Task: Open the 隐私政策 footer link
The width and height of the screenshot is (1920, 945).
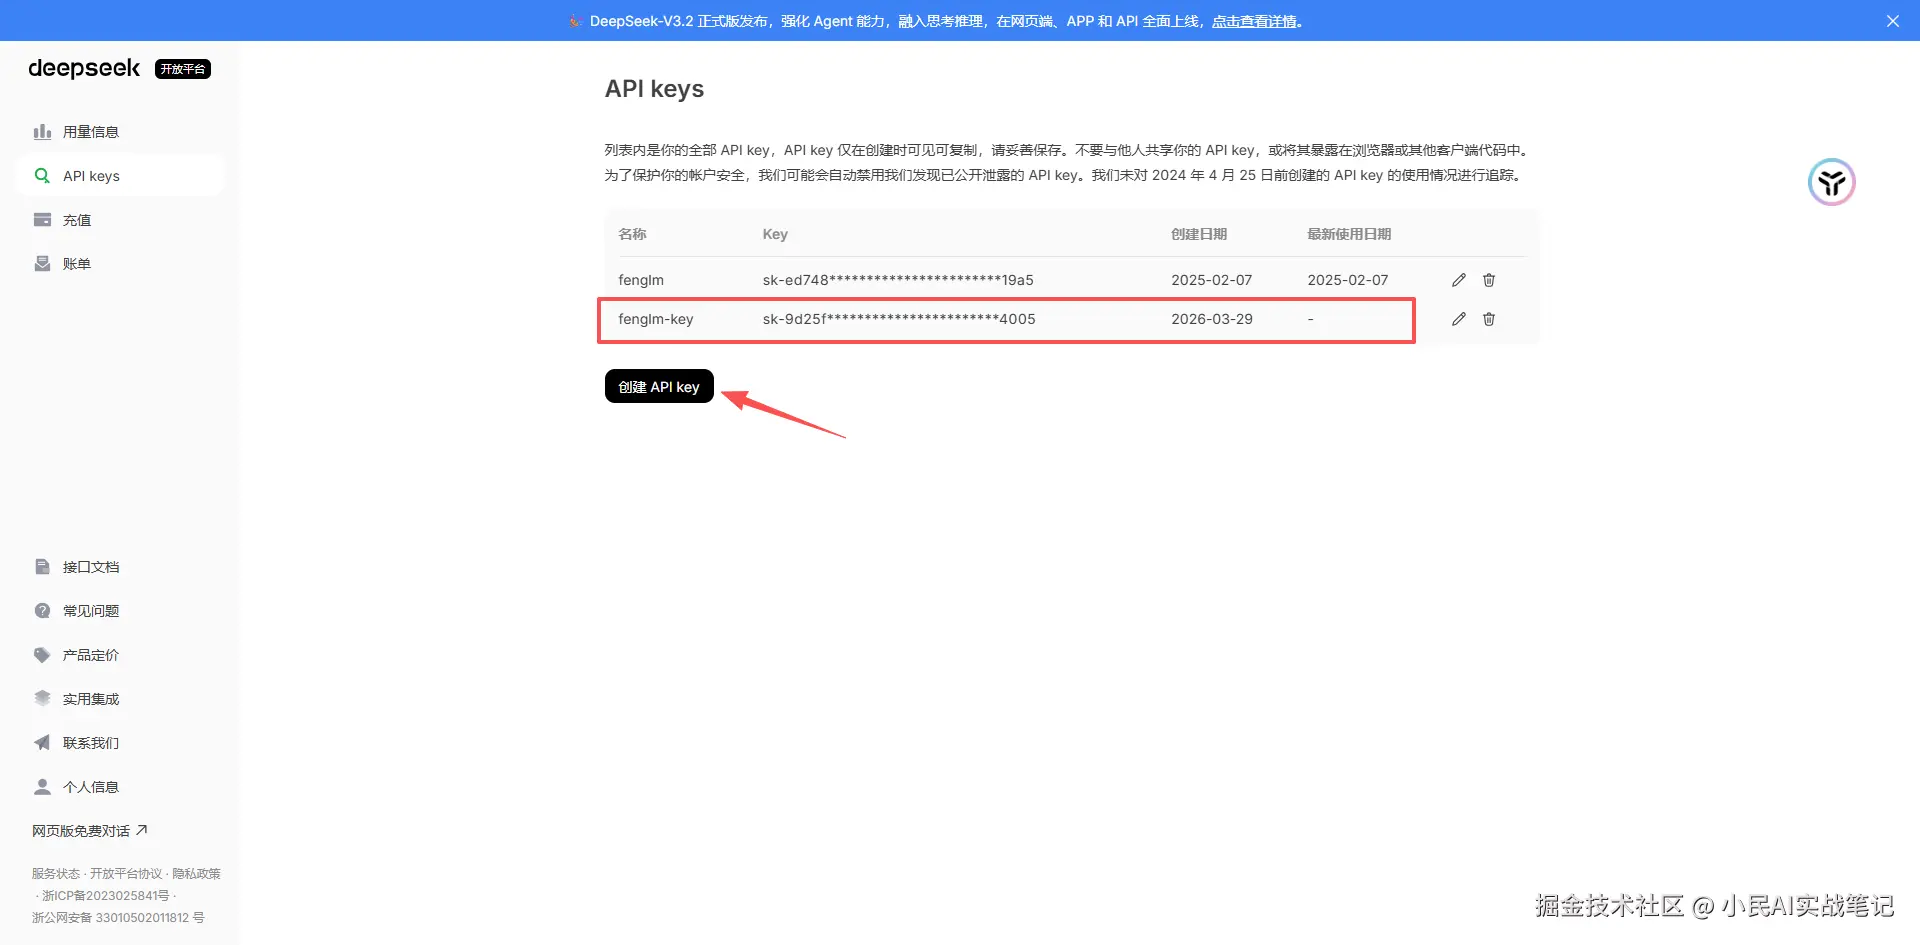Action: click(x=196, y=874)
